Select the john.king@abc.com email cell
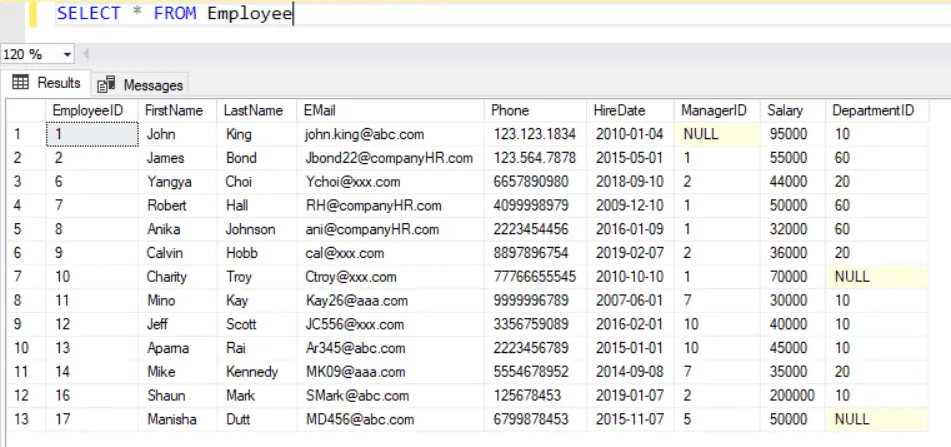 365,134
